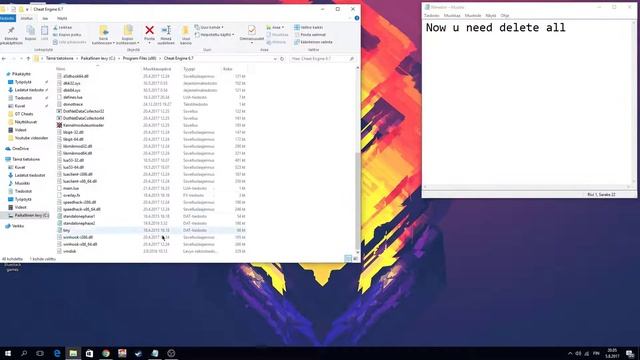Click taskbar search magnifier icon
This screenshot has width=640, height=360.
tap(24, 353)
